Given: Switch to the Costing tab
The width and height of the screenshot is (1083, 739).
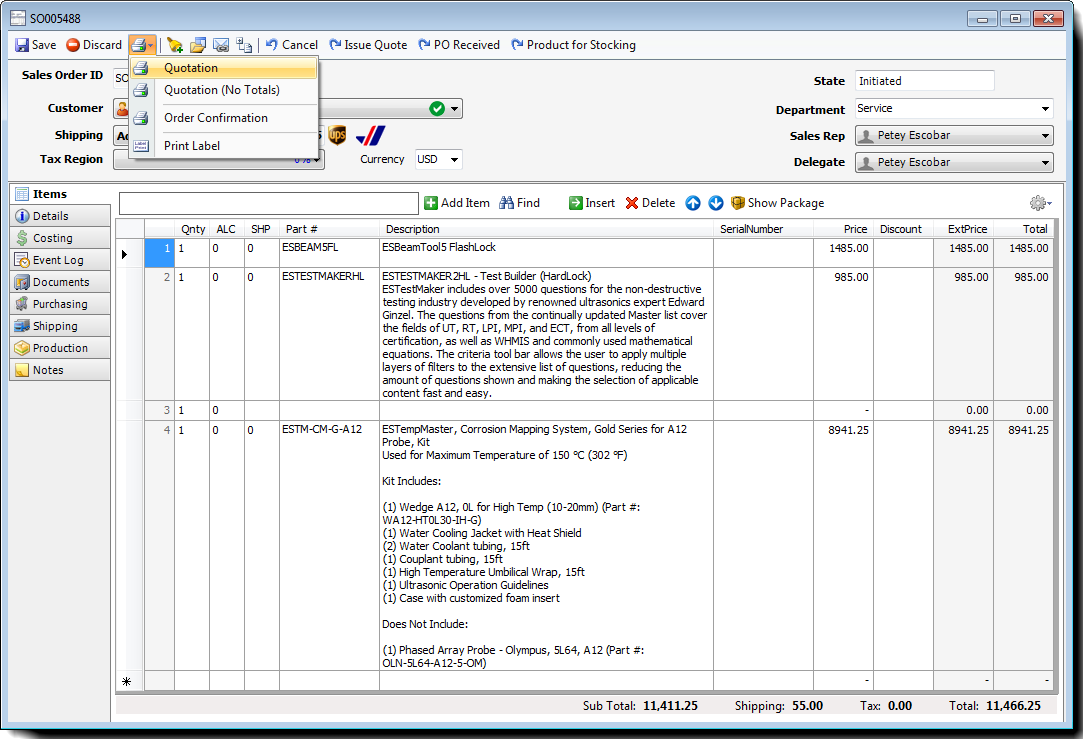Looking at the screenshot, I should (60, 238).
